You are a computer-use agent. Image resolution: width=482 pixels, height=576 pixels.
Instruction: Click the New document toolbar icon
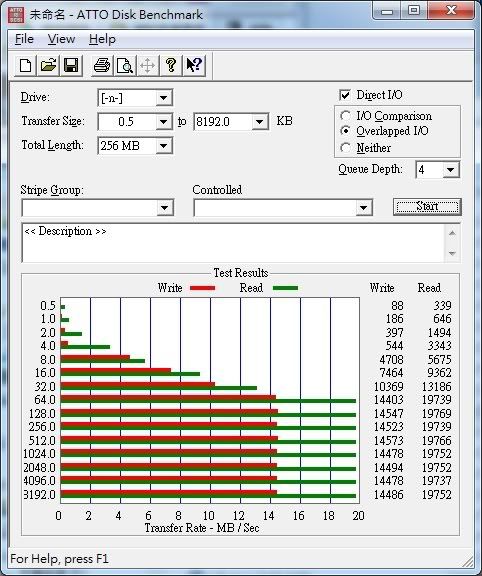pyautogui.click(x=25, y=65)
